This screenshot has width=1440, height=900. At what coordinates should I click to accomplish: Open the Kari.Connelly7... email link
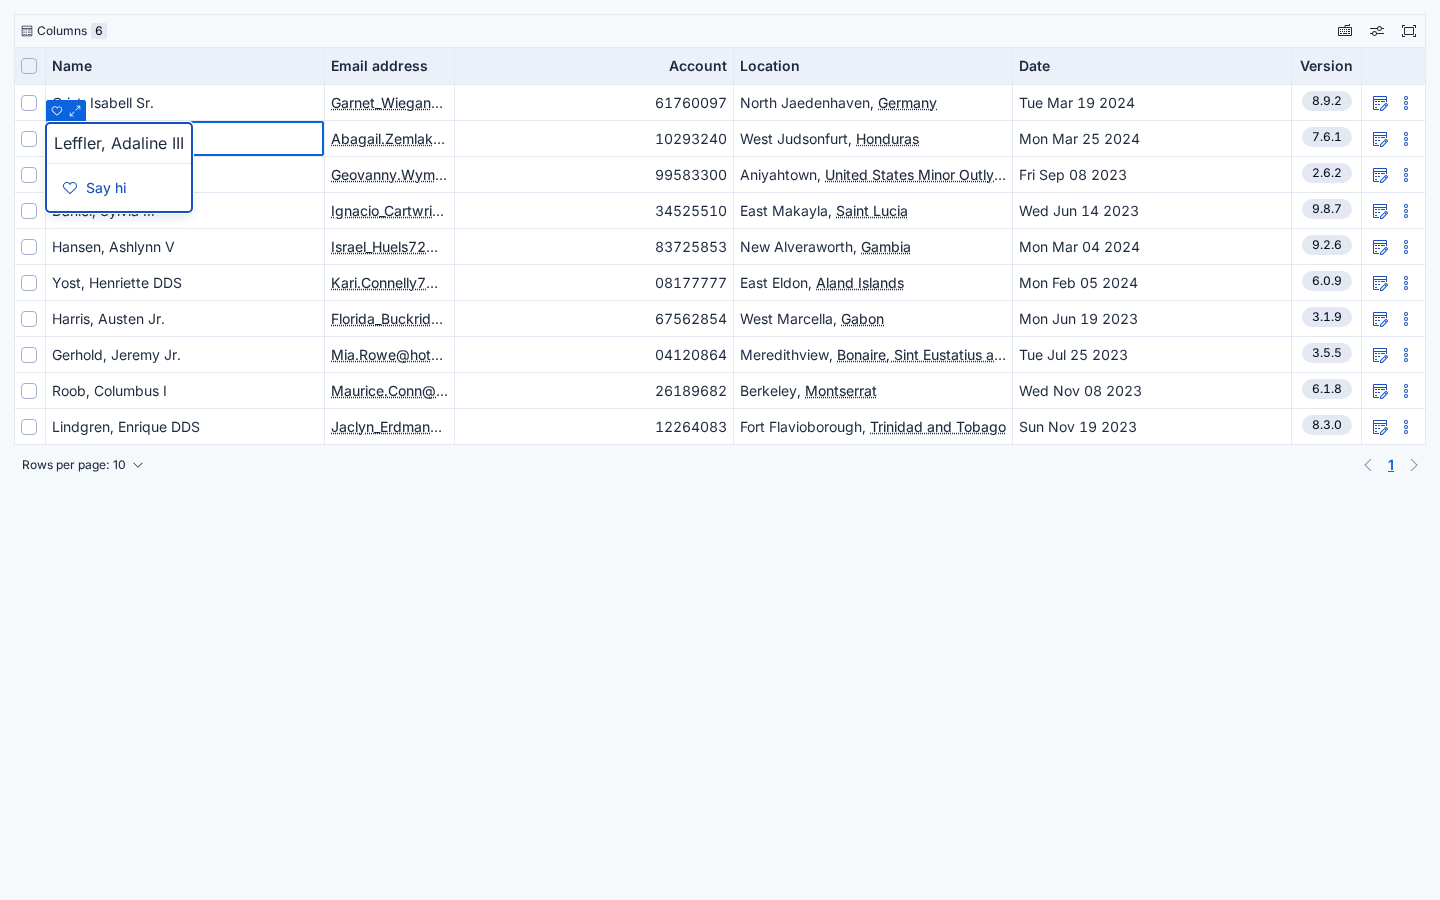pyautogui.click(x=385, y=283)
